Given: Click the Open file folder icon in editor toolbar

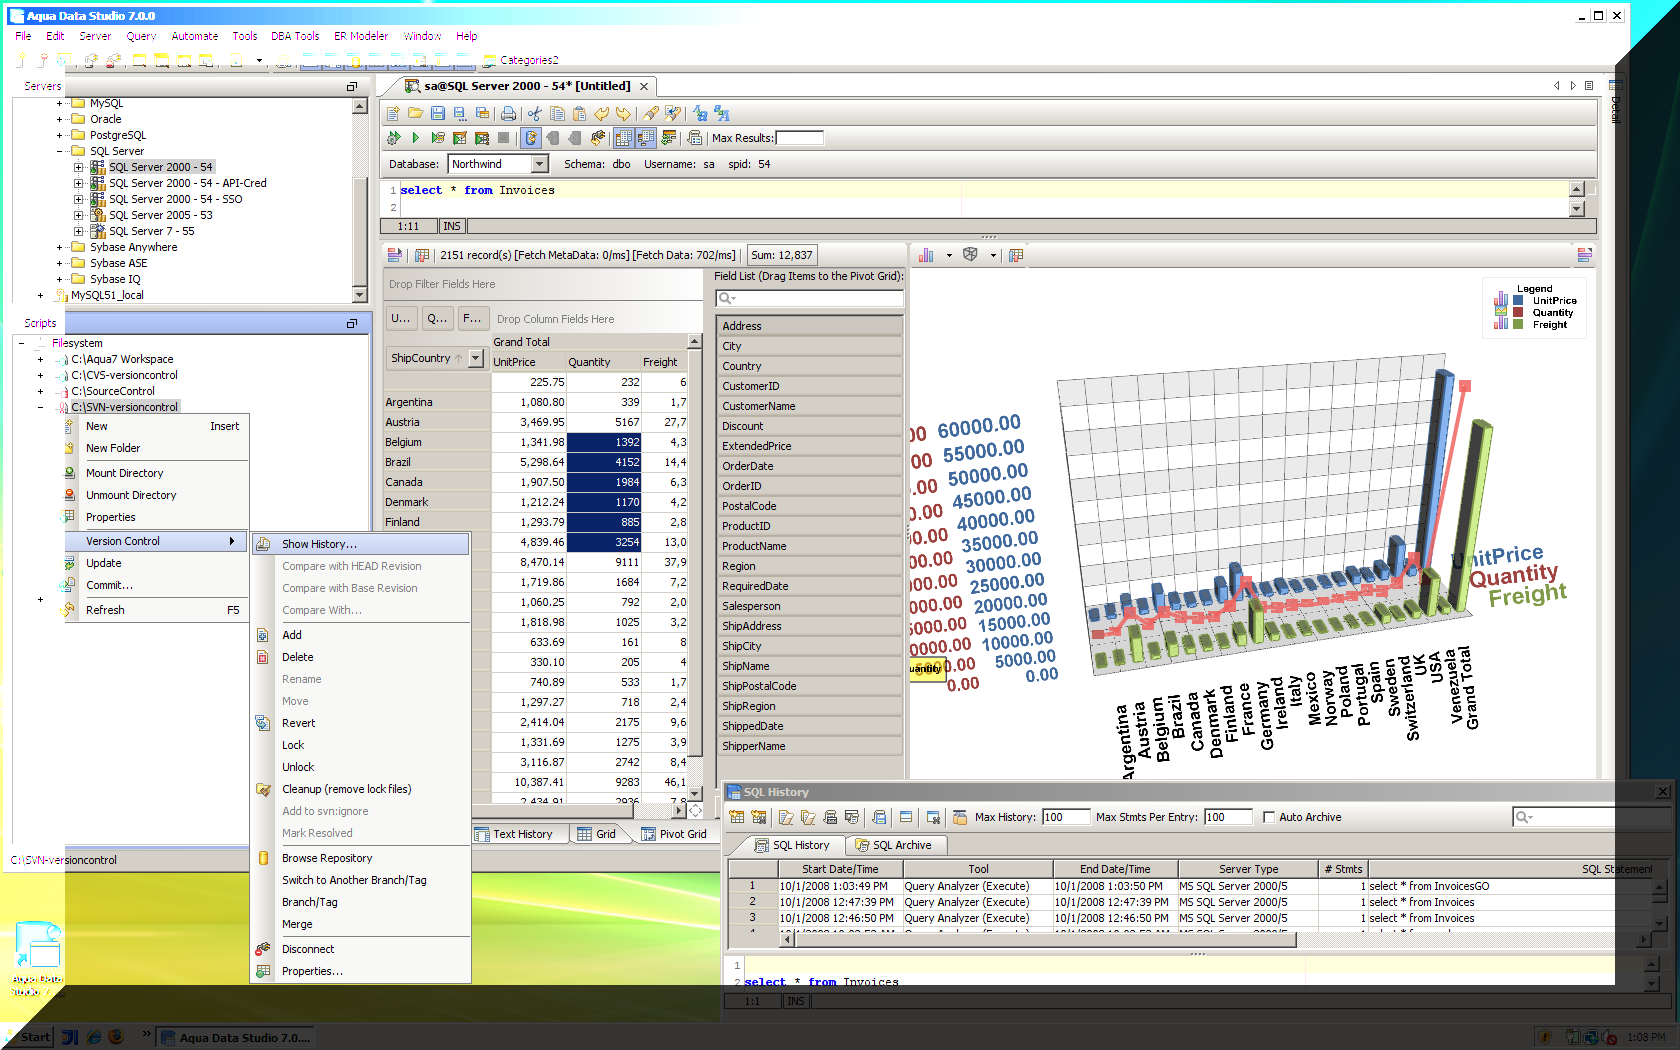Looking at the screenshot, I should [x=415, y=113].
